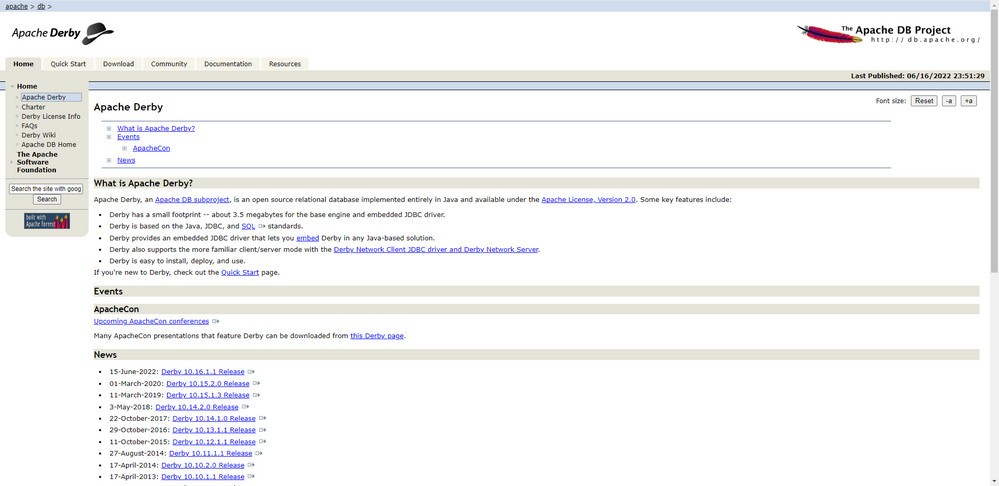The width and height of the screenshot is (999, 486).
Task: Click the db breadcrumb link
Action: [x=41, y=6]
